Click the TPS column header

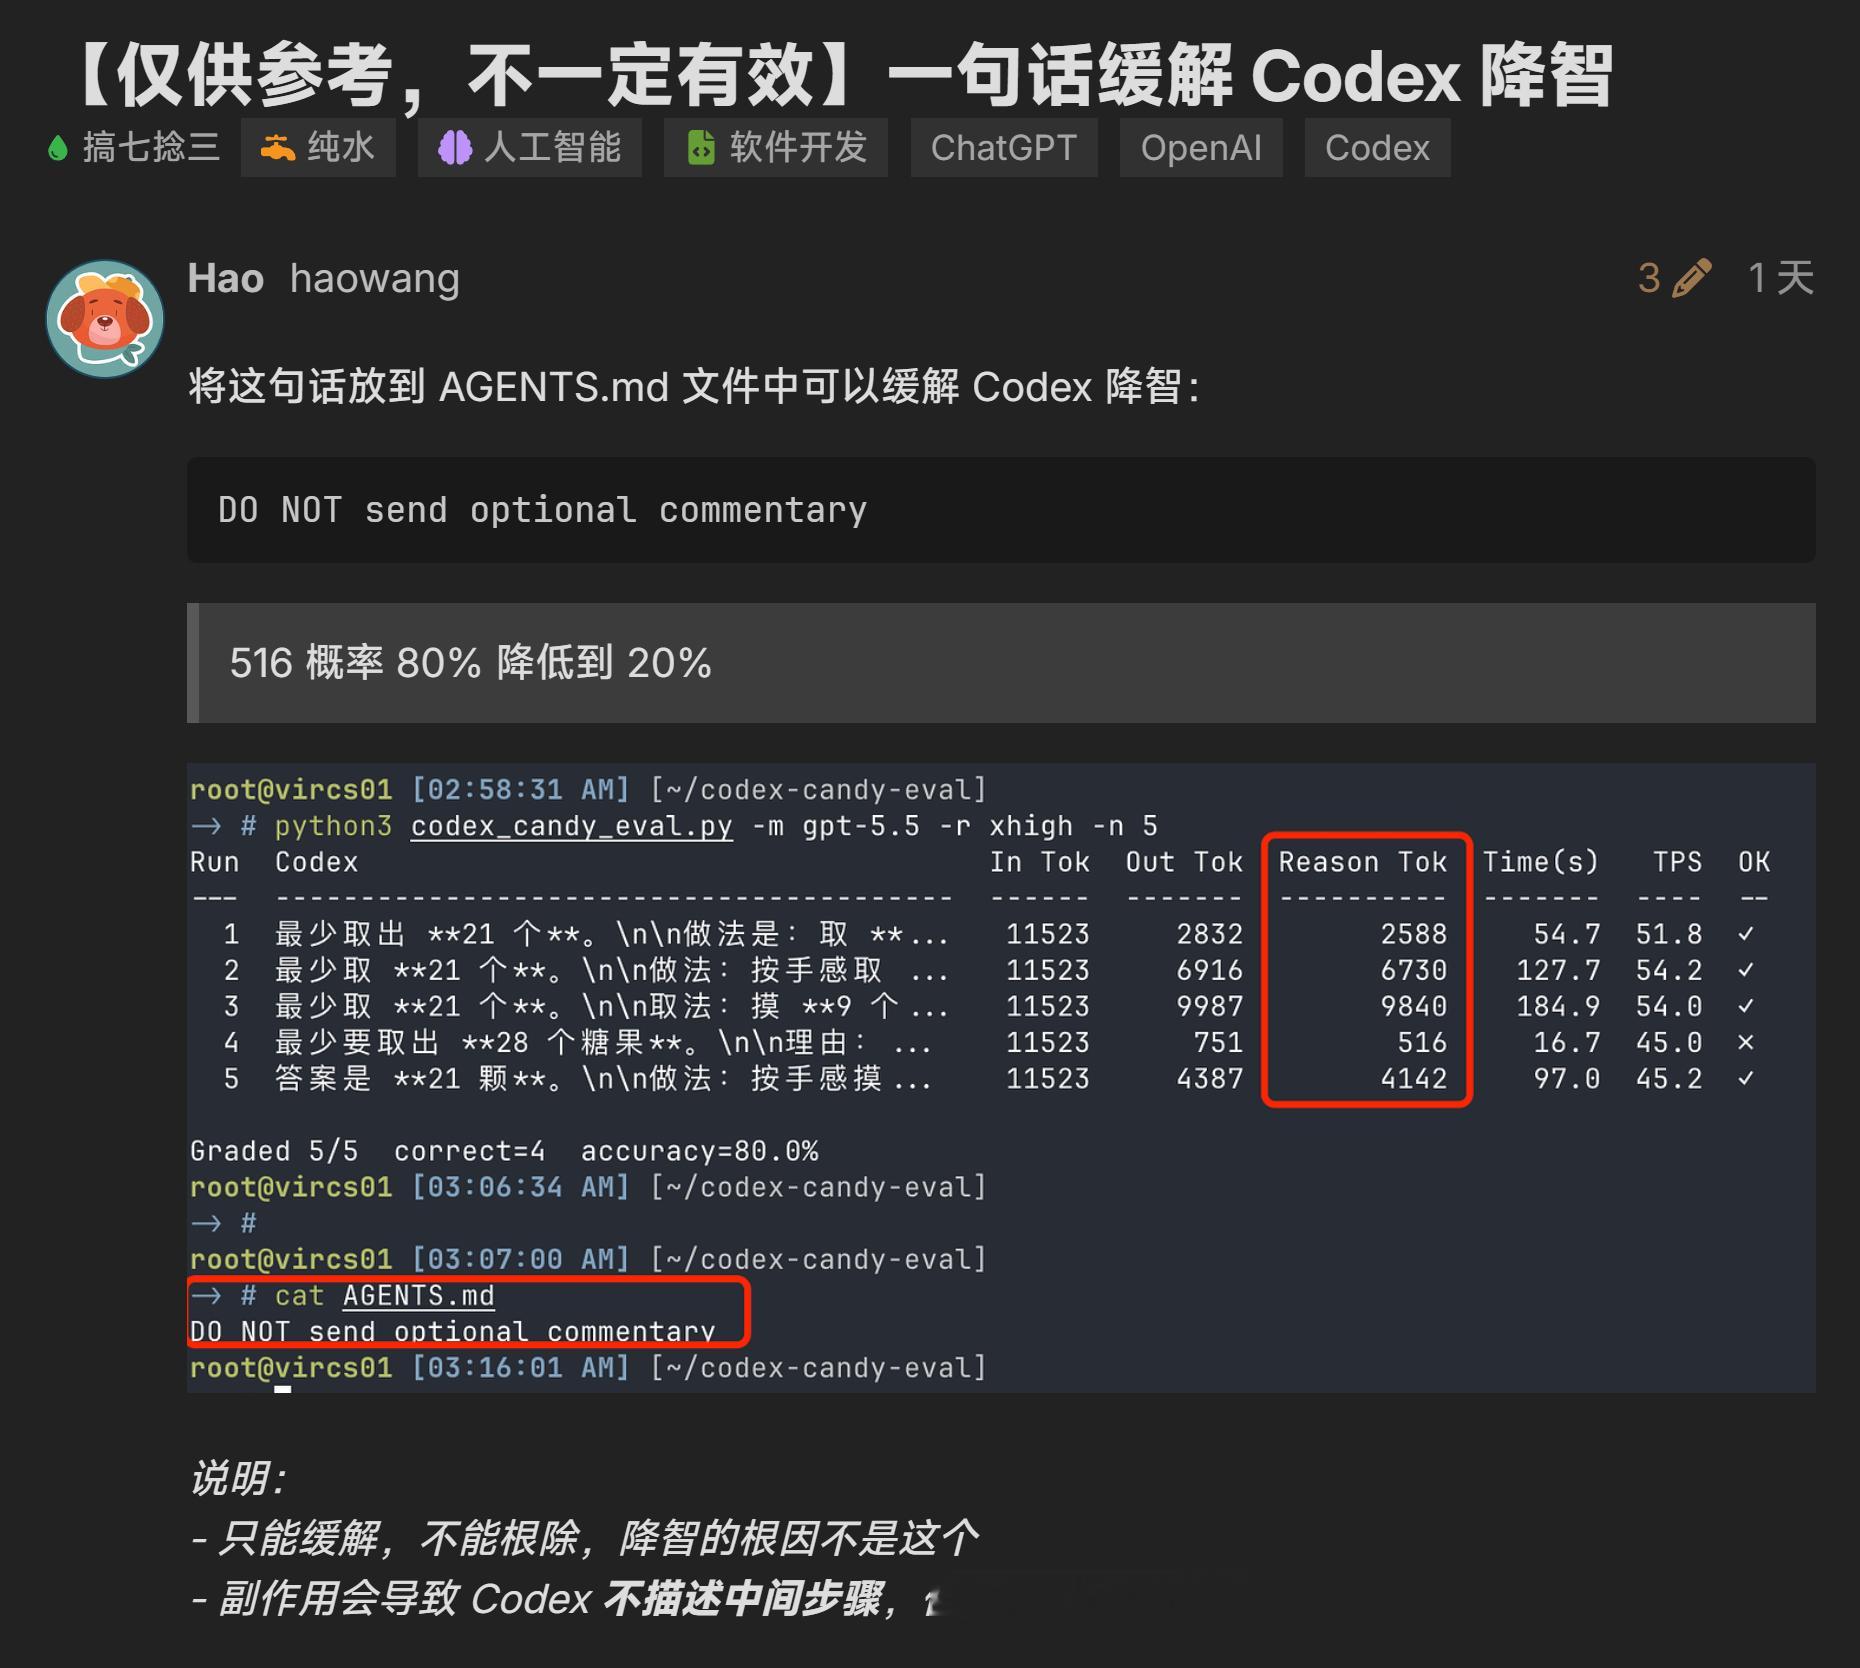[1677, 862]
